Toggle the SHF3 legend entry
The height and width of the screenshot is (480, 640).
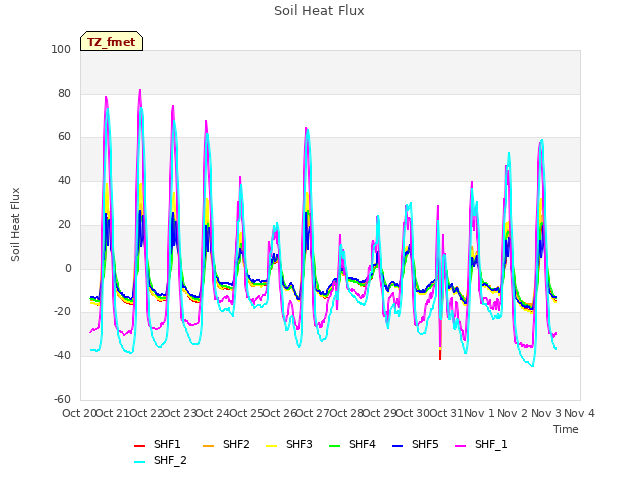(289, 444)
